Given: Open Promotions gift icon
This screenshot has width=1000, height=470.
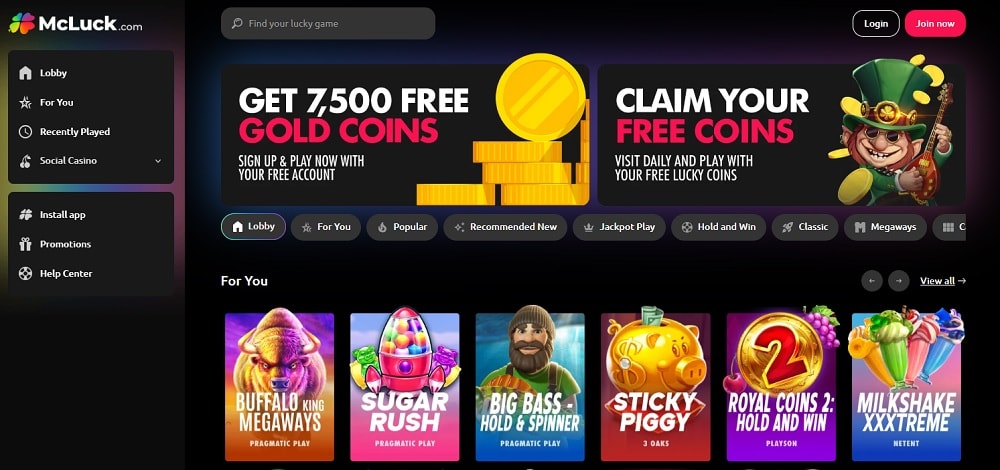Looking at the screenshot, I should 26,244.
